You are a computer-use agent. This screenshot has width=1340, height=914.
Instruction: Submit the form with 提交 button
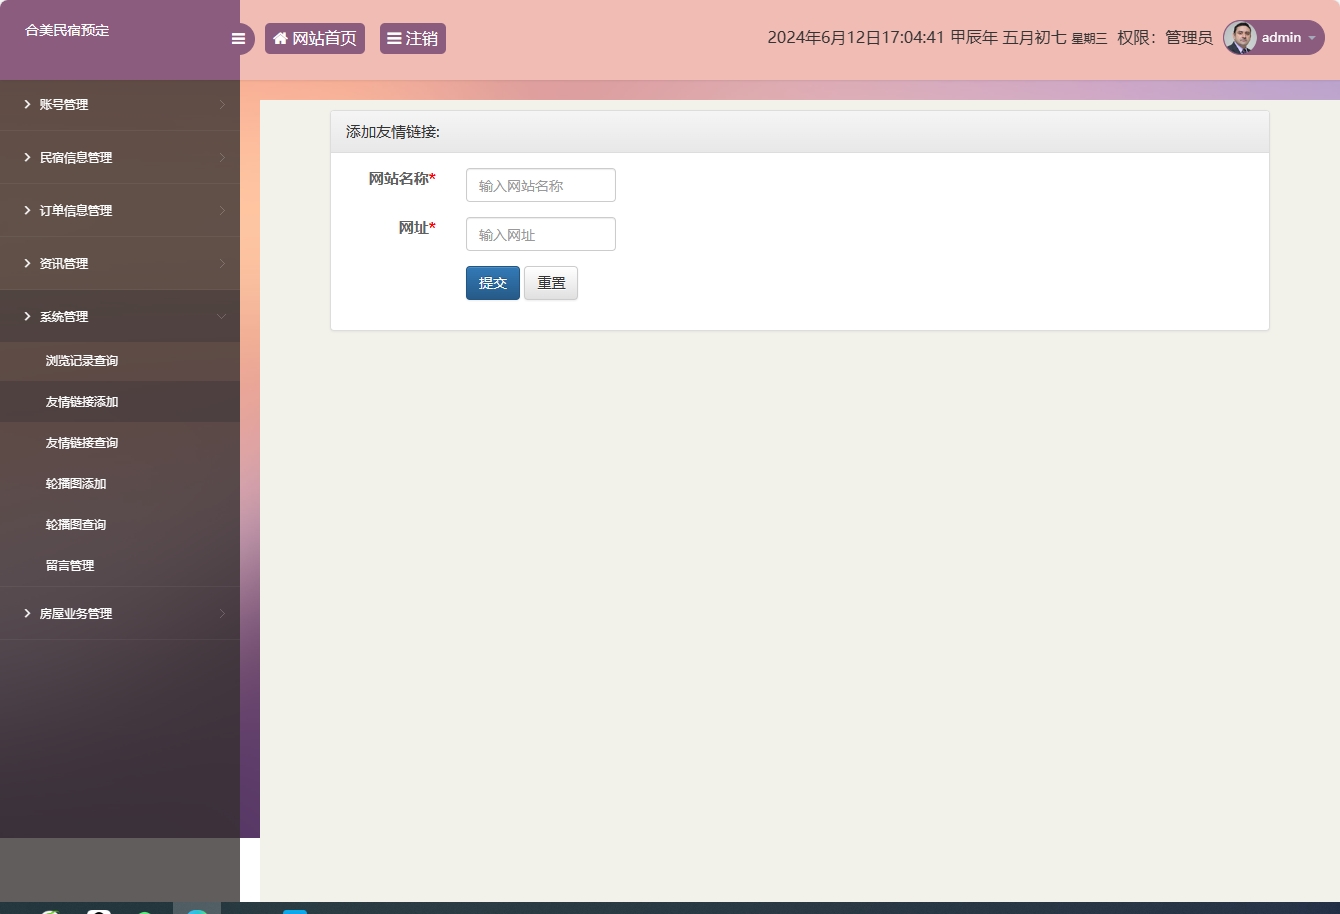pyautogui.click(x=493, y=283)
